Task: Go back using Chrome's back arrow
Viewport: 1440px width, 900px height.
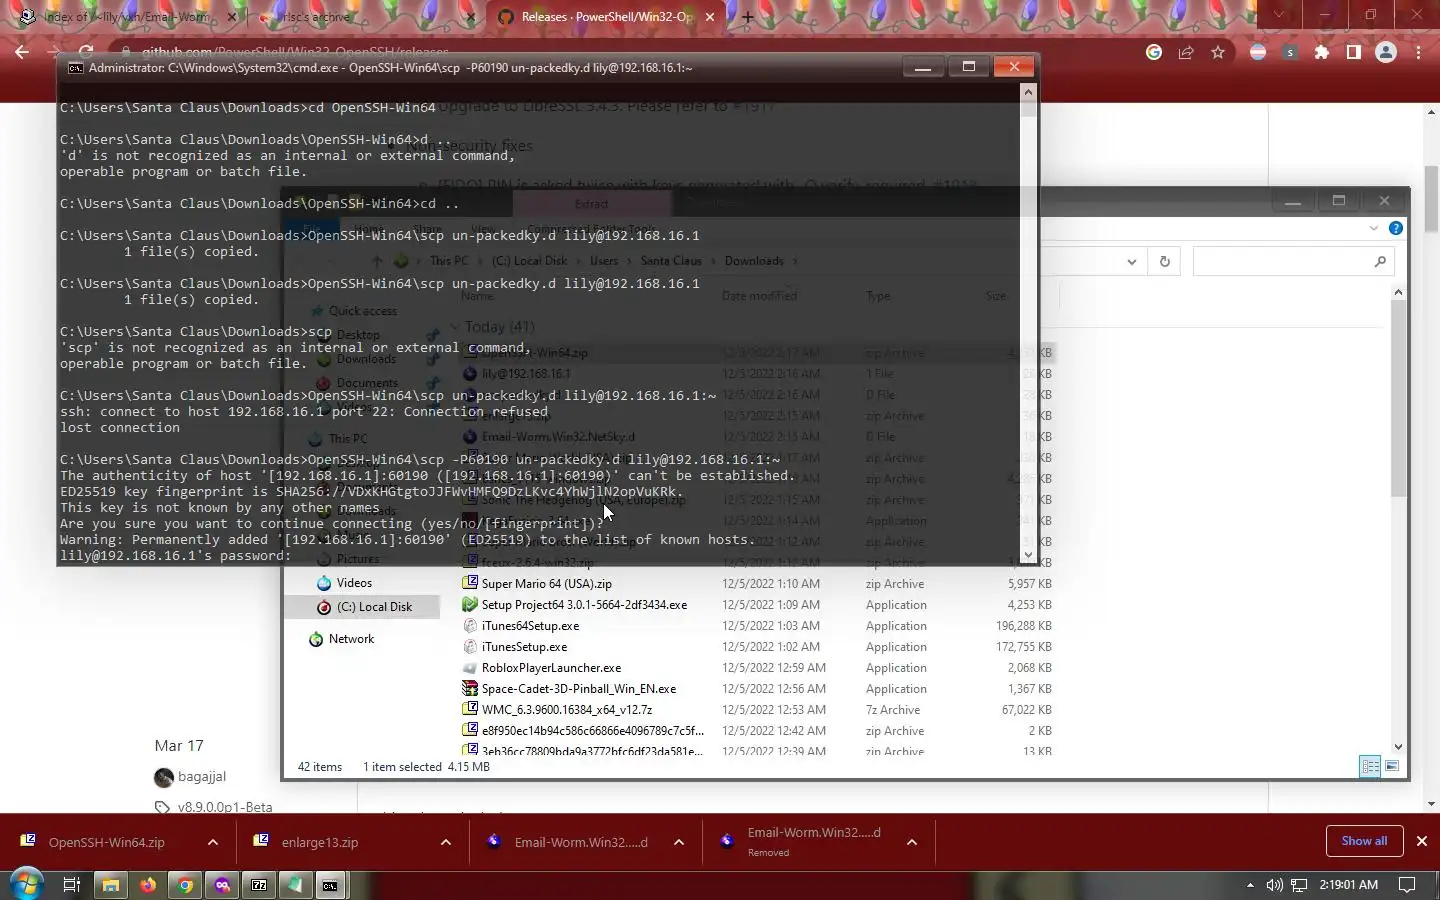Action: 22,52
